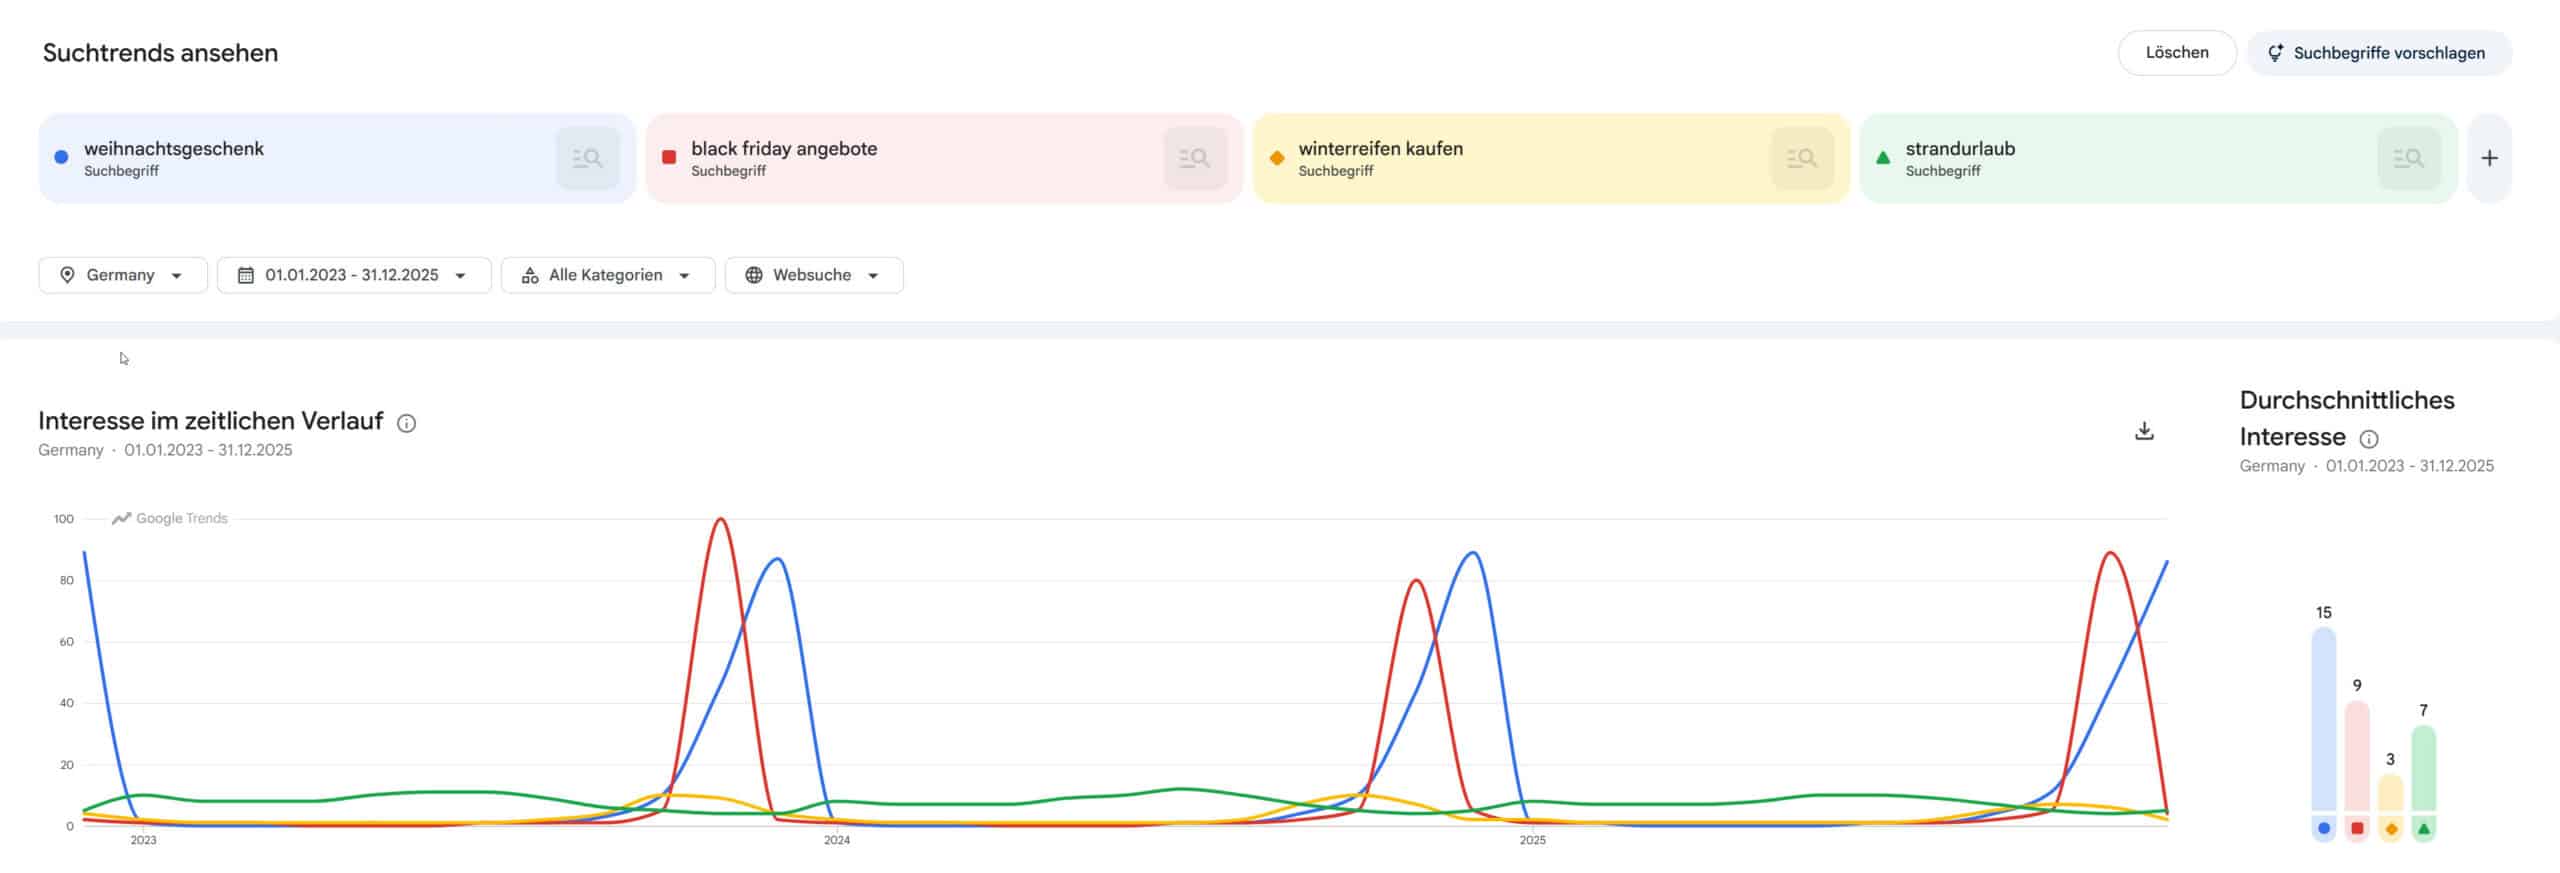
Task: Expand the date range dropdown arrow
Action: (x=461, y=276)
